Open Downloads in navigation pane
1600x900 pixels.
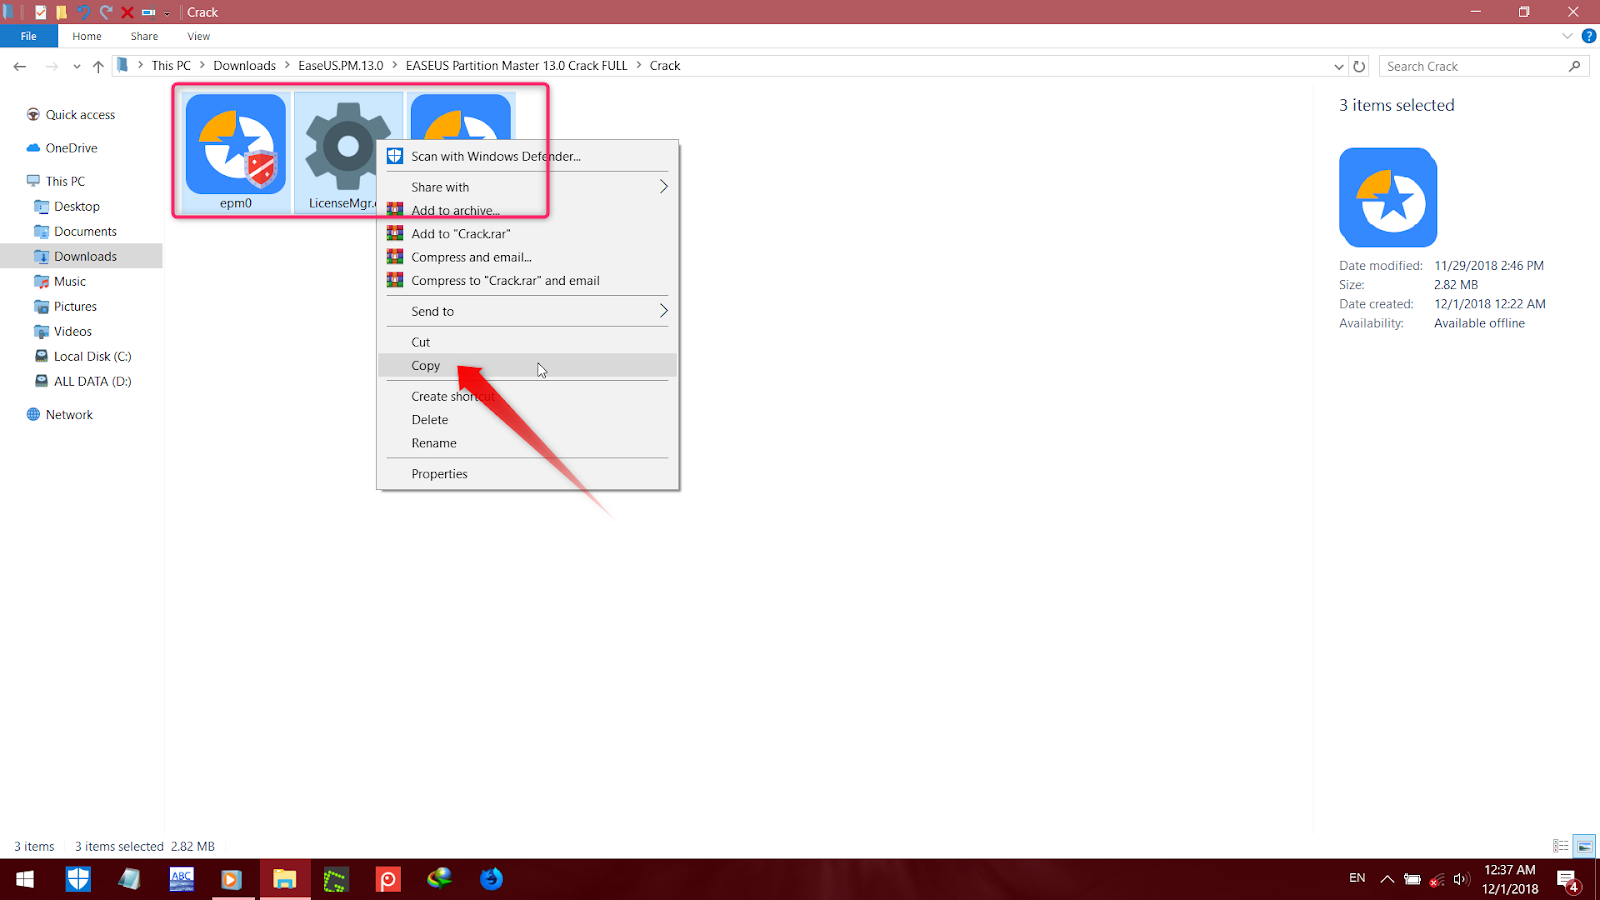coord(85,256)
